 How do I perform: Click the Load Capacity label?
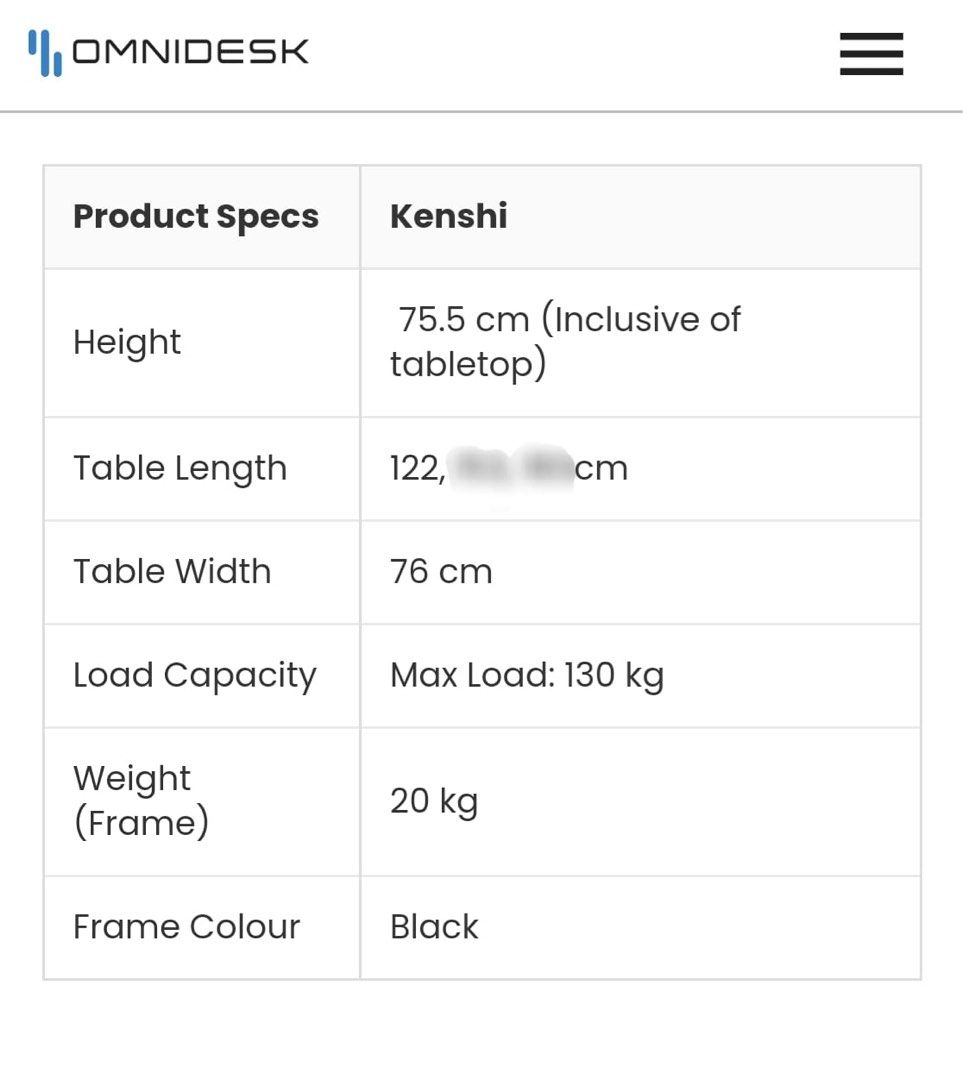point(194,675)
